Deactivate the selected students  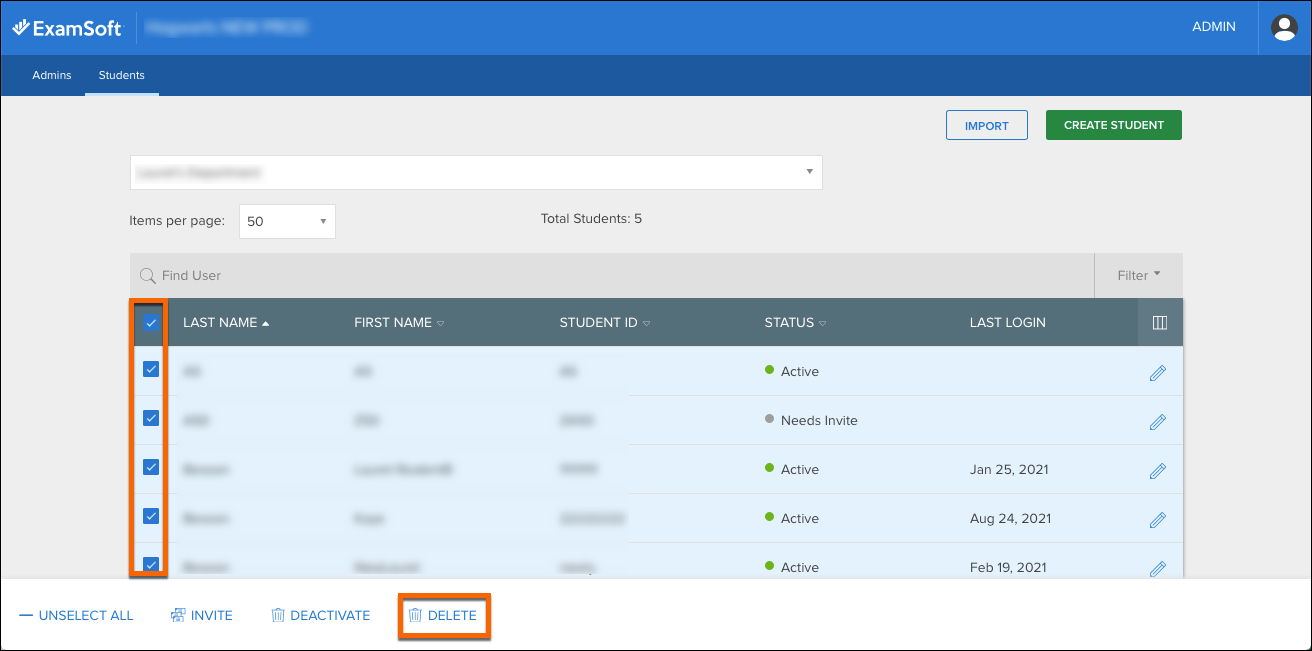(x=320, y=615)
